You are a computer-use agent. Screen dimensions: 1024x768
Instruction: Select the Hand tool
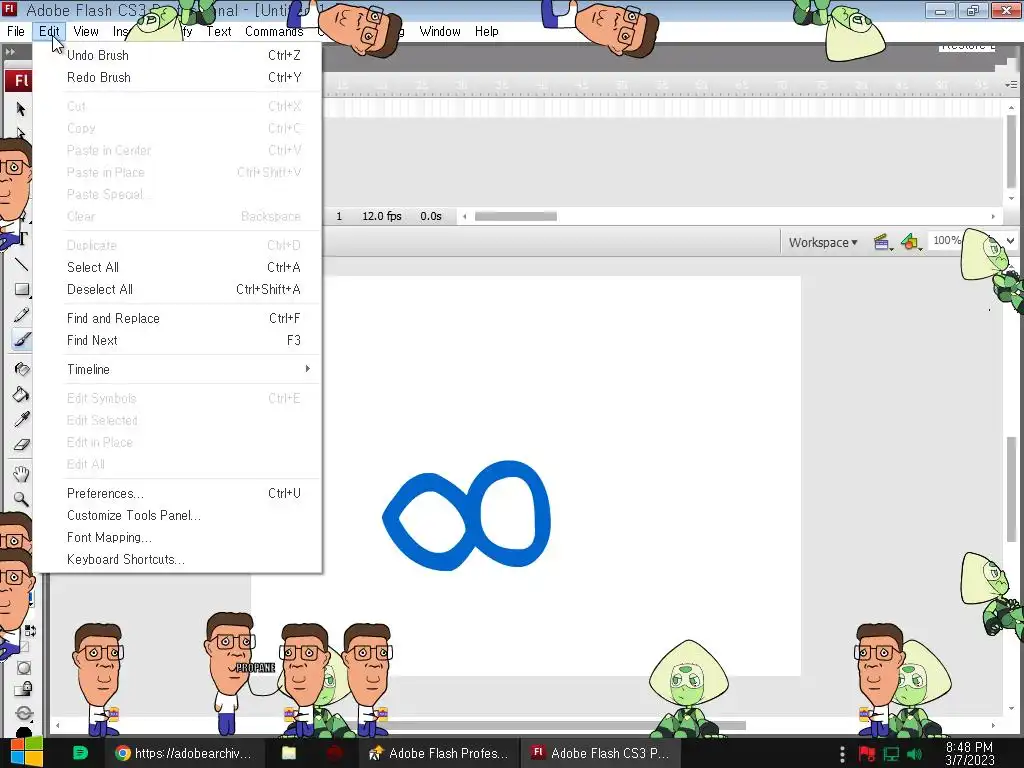pyautogui.click(x=22, y=473)
